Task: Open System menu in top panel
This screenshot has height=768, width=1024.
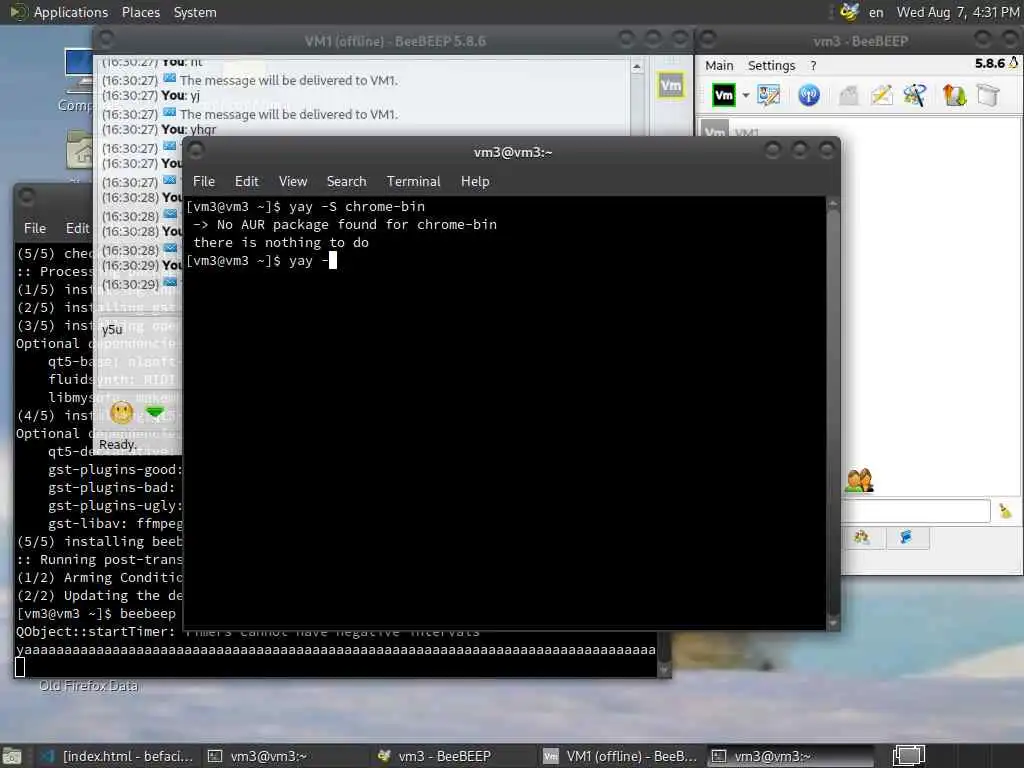Action: tap(195, 12)
